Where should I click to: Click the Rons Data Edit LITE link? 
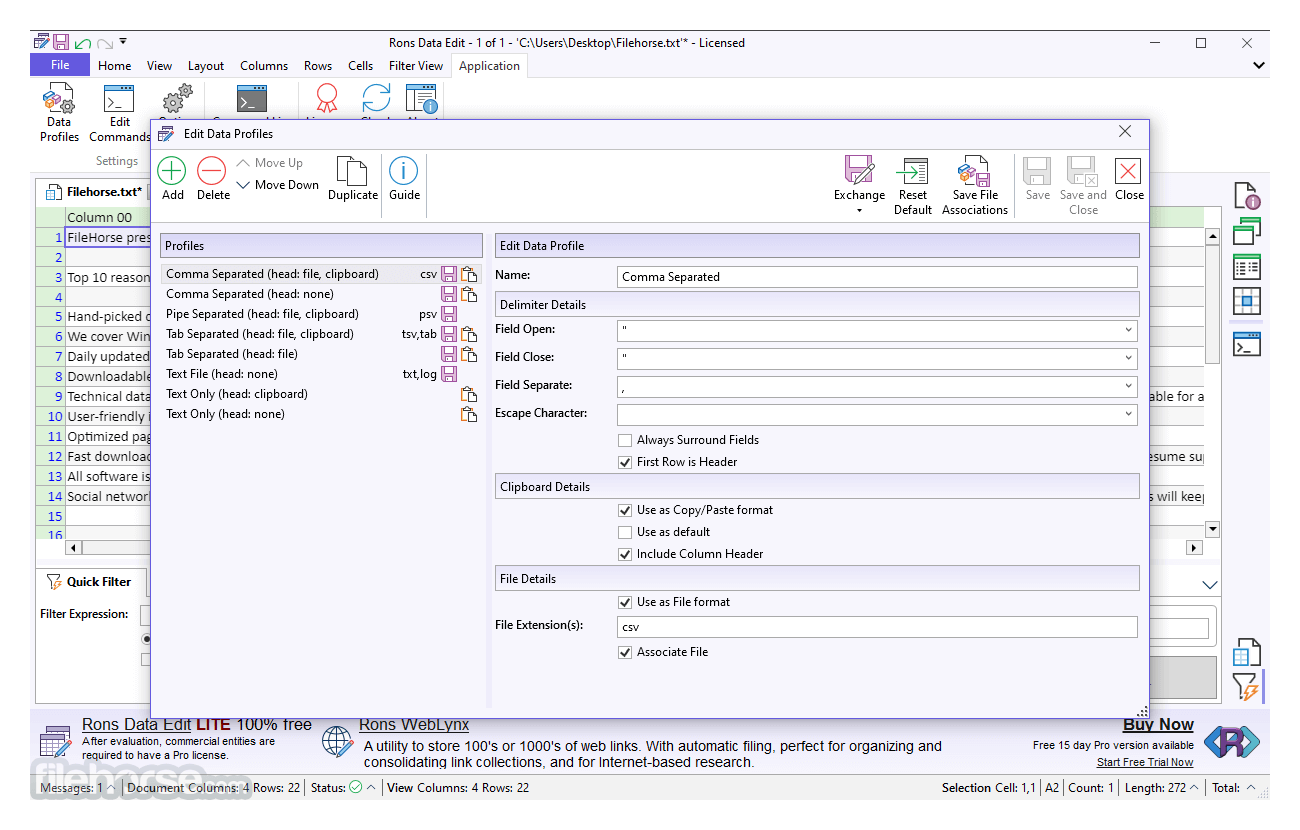coord(197,725)
